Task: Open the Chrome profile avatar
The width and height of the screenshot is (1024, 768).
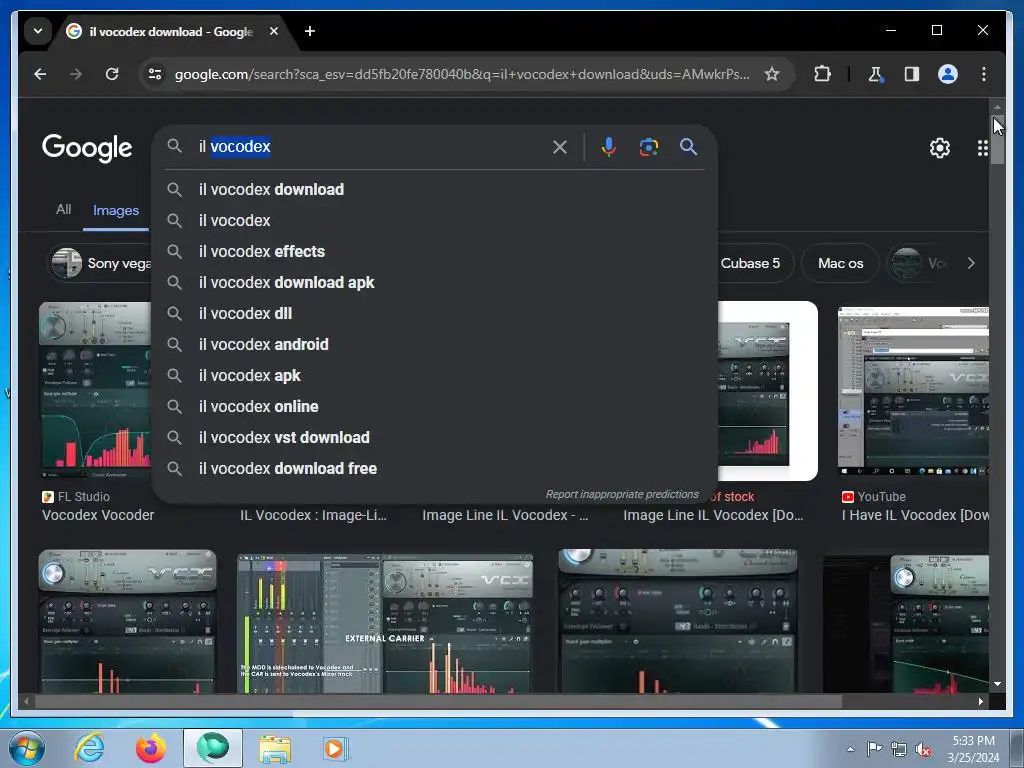Action: click(948, 74)
